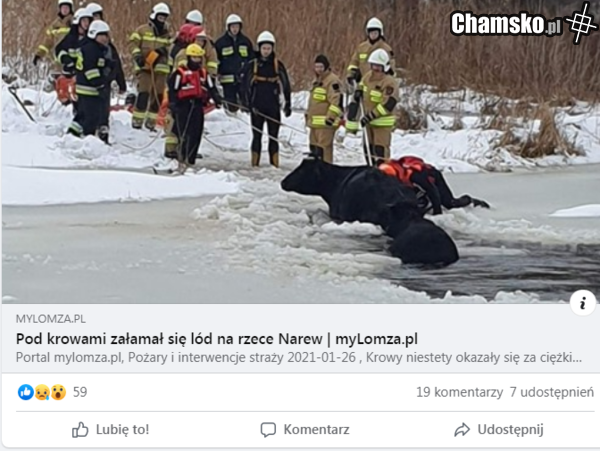This screenshot has height=451, width=600.
Task: Click the wow reaction emoji
Action: (58, 392)
